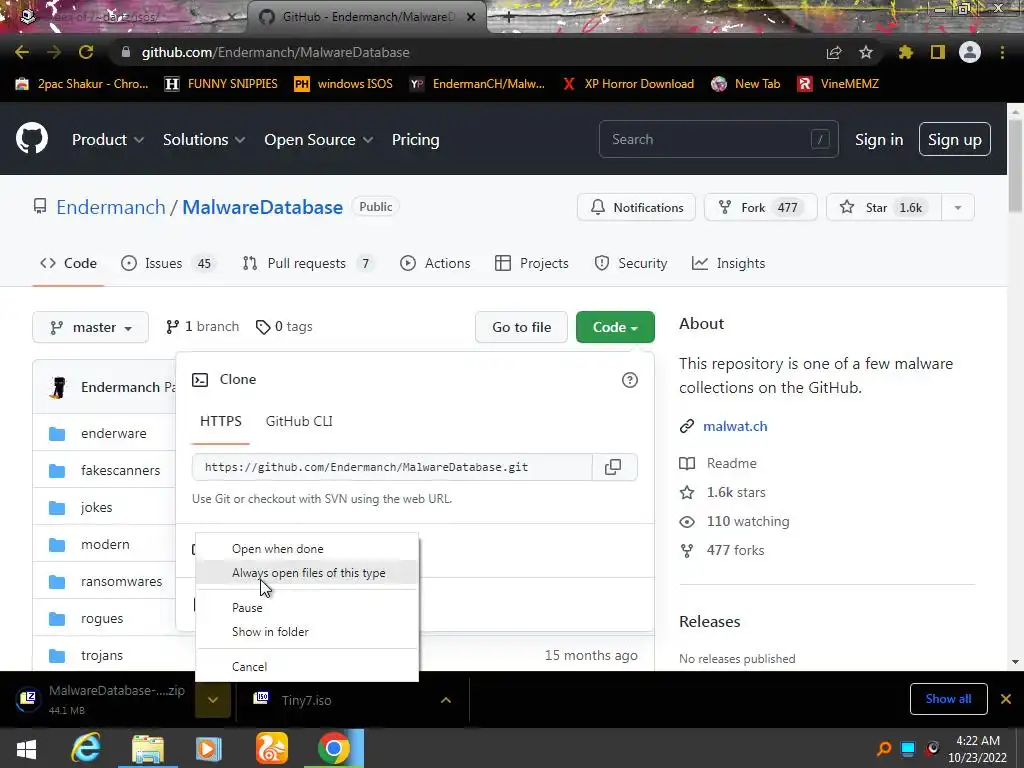Launch Internet Explorer from taskbar
Image resolution: width=1024 pixels, height=768 pixels.
86,748
